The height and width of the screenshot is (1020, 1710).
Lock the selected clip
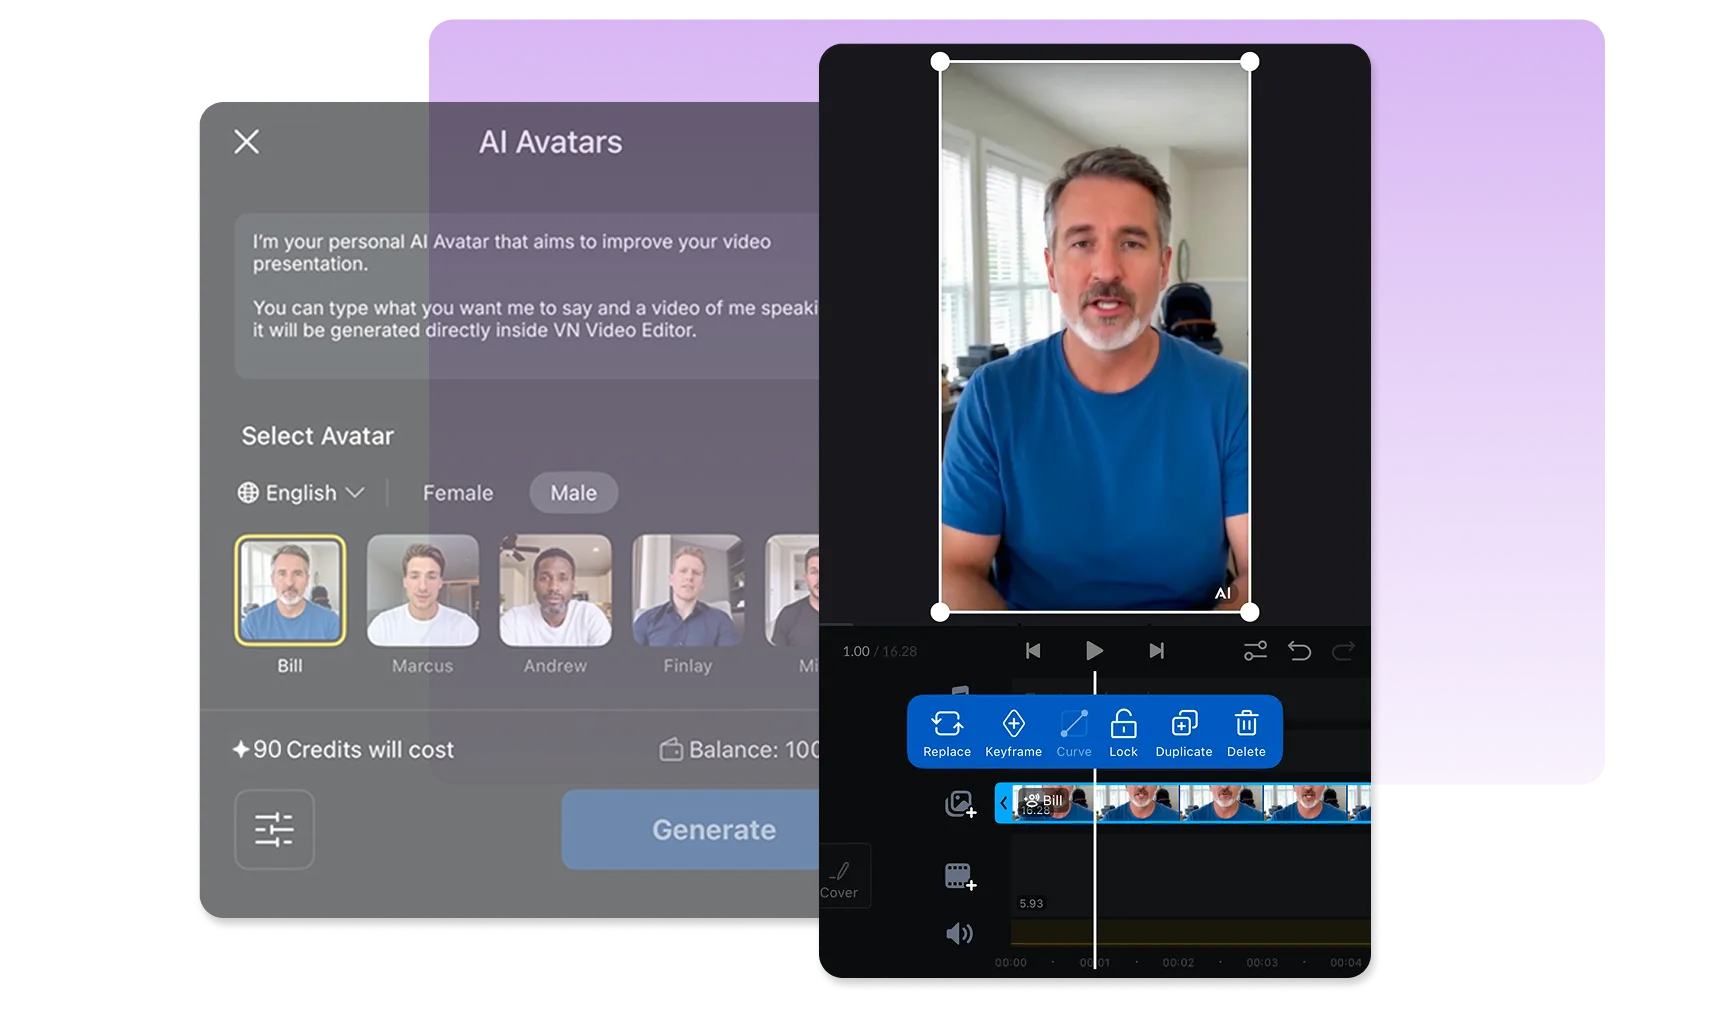pos(1123,723)
